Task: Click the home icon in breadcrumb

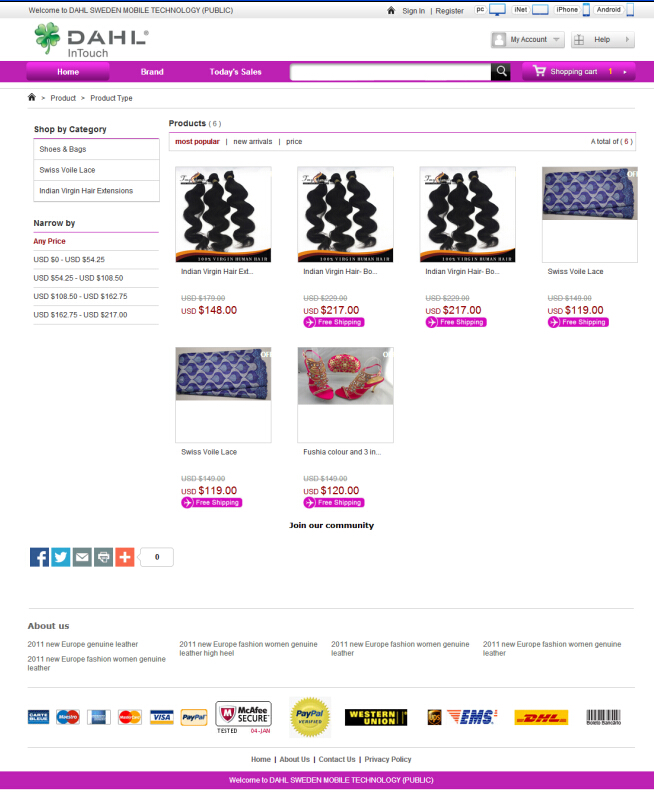Action: click(x=32, y=97)
